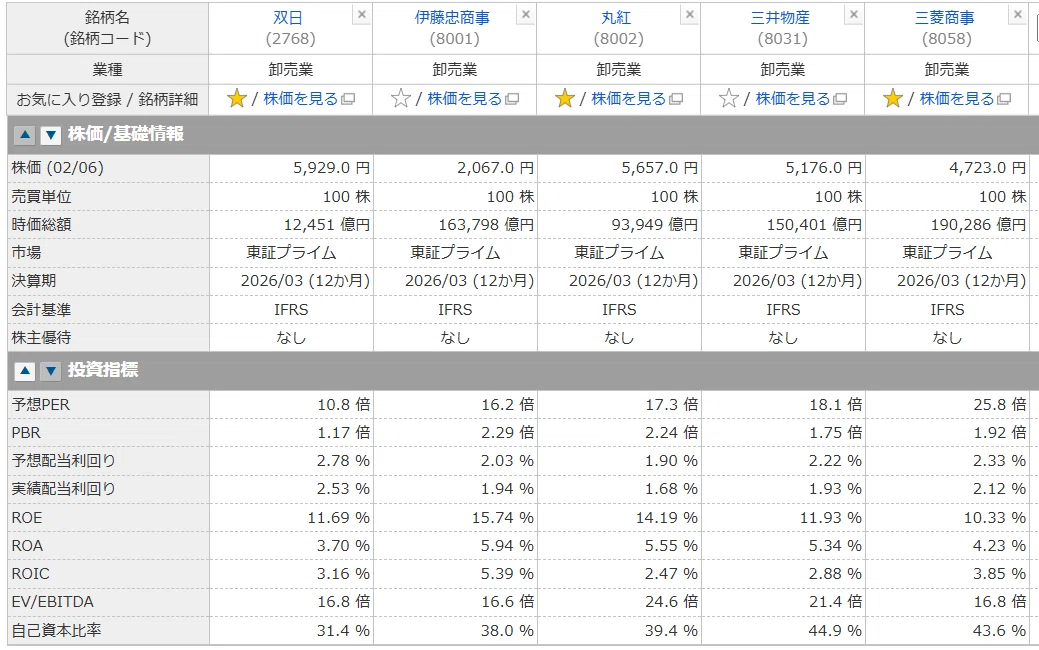This screenshot has height=650, width=1039.
Task: Click up arrow in 投資指標 header
Action: click(25, 371)
